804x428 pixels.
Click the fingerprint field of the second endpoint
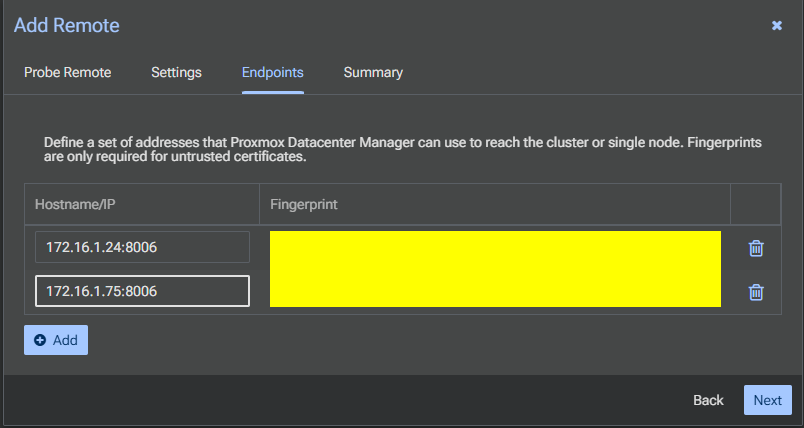click(x=495, y=290)
